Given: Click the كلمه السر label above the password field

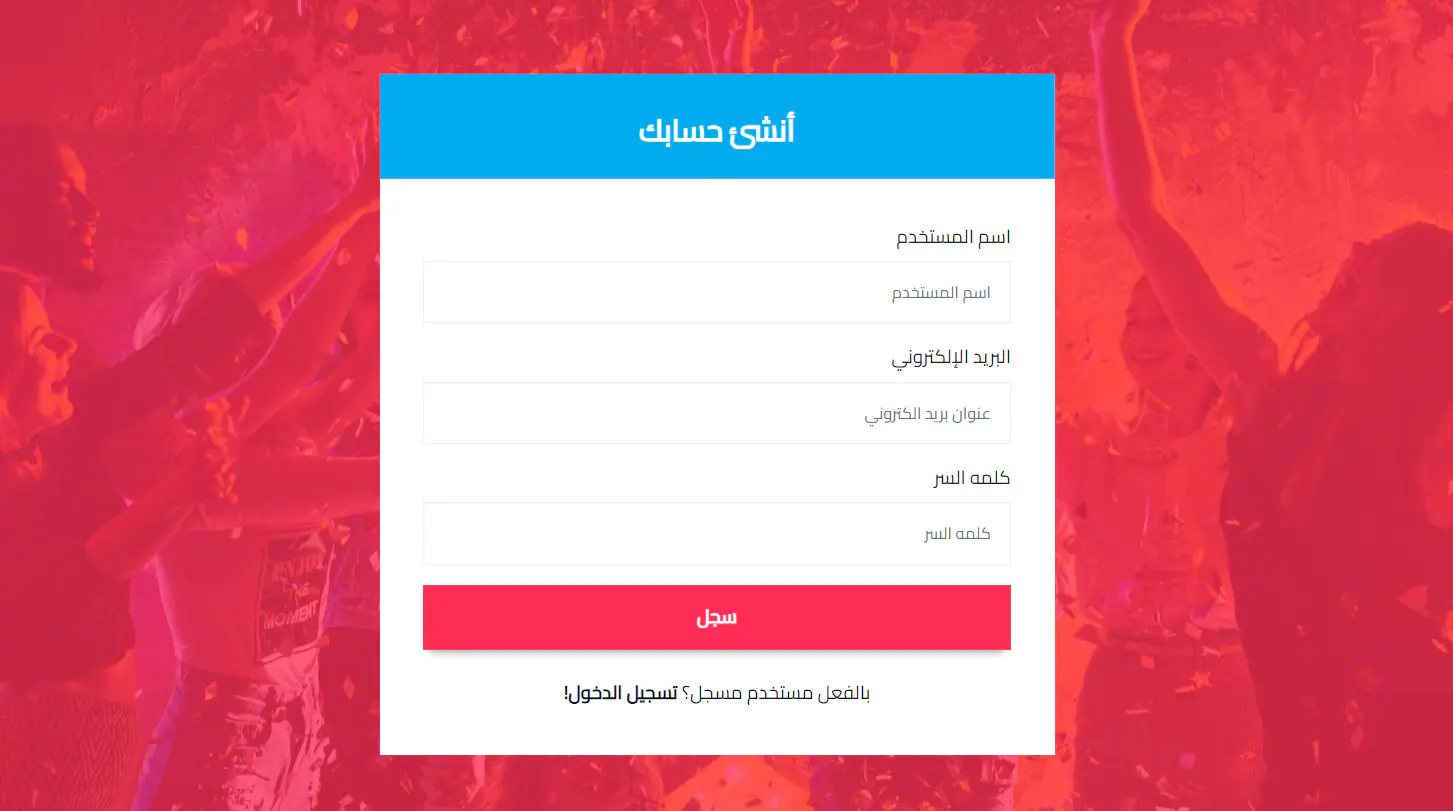Looking at the screenshot, I should click(x=971, y=478).
